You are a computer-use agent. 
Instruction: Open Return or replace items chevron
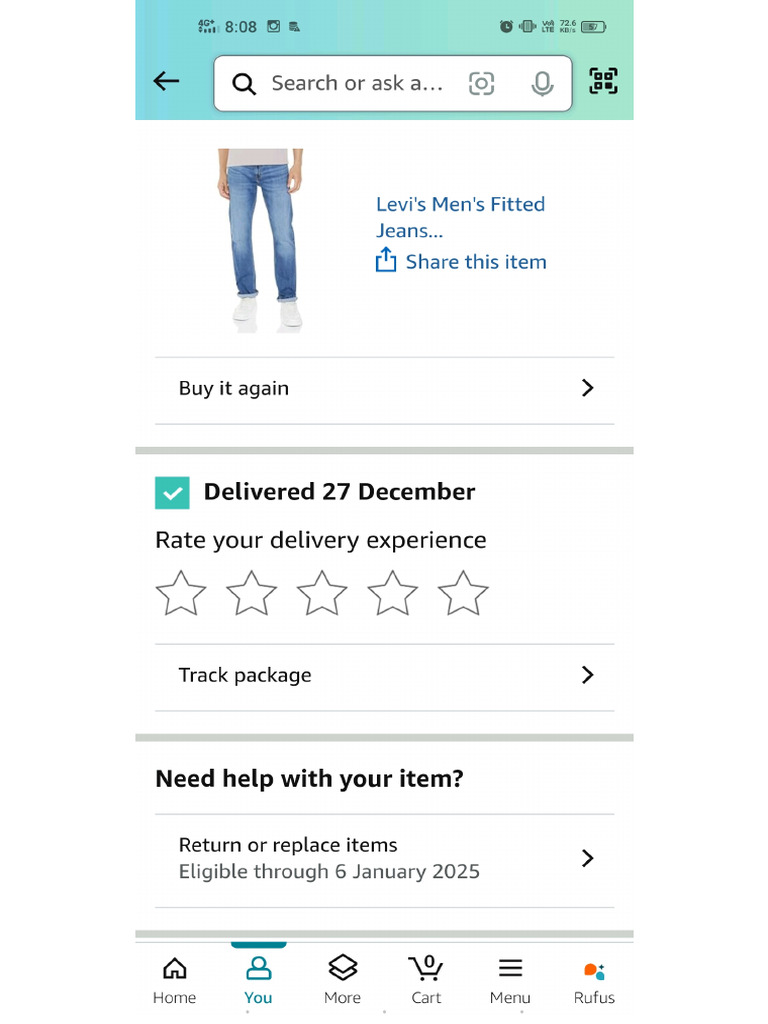(587, 858)
